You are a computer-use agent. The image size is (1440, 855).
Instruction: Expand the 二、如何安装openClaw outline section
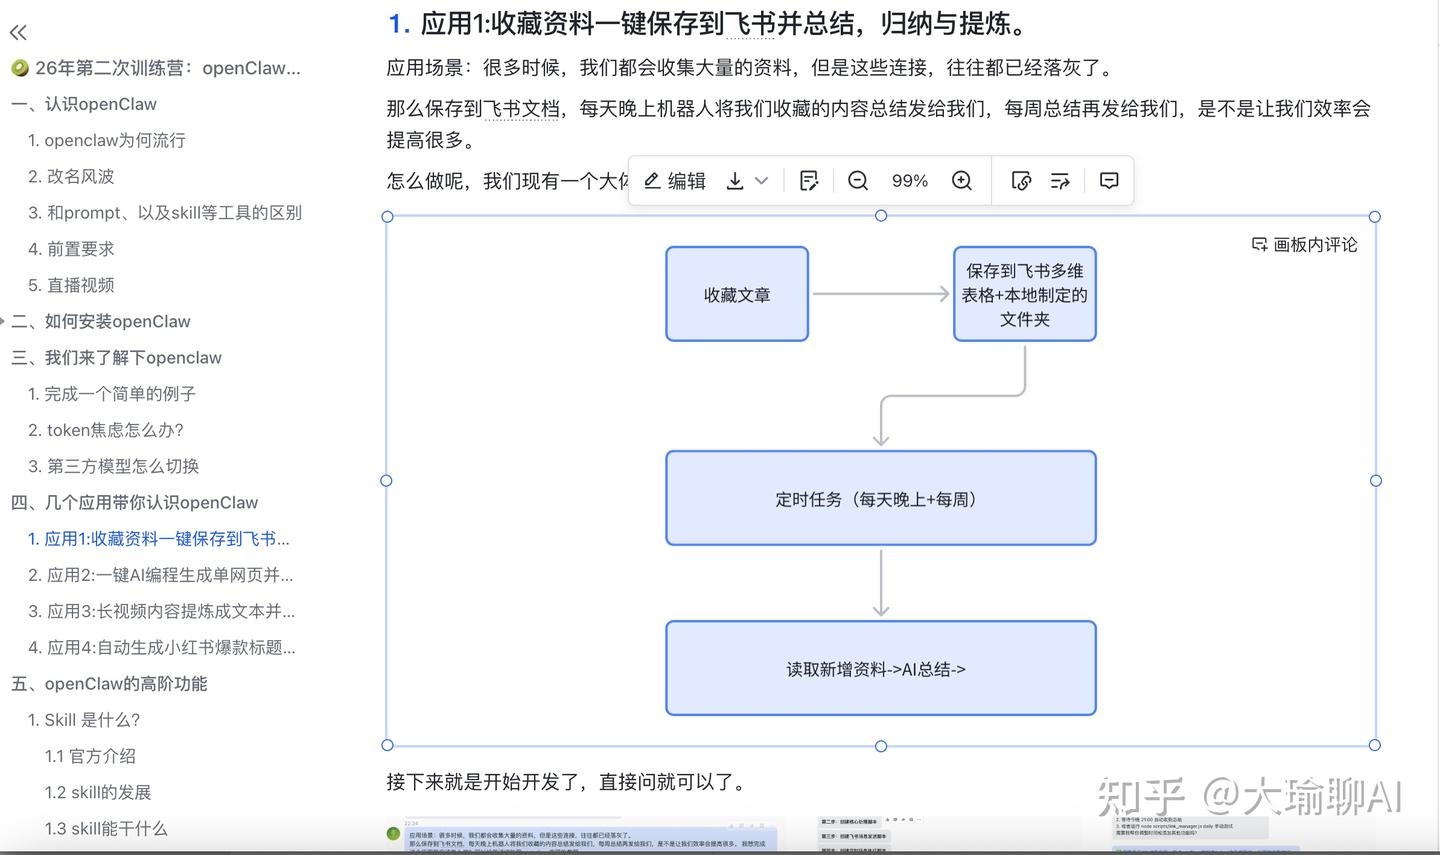click(x=3, y=321)
